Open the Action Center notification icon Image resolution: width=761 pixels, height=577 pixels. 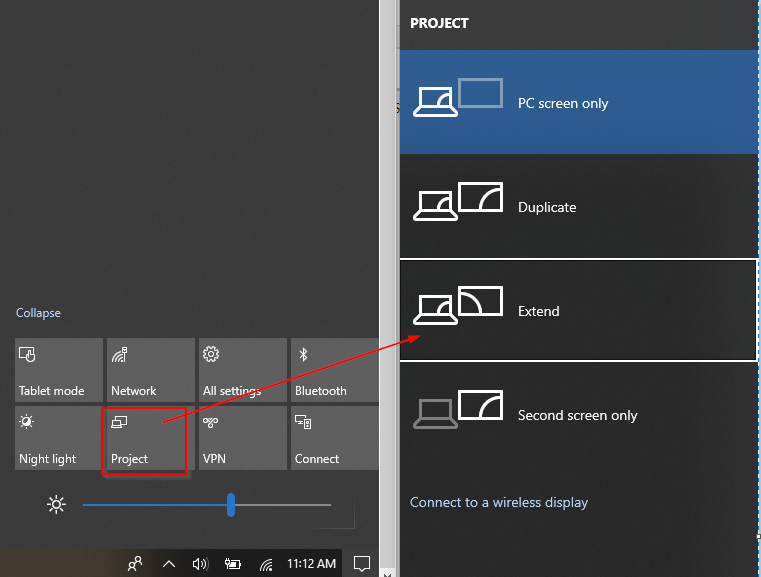pos(362,564)
